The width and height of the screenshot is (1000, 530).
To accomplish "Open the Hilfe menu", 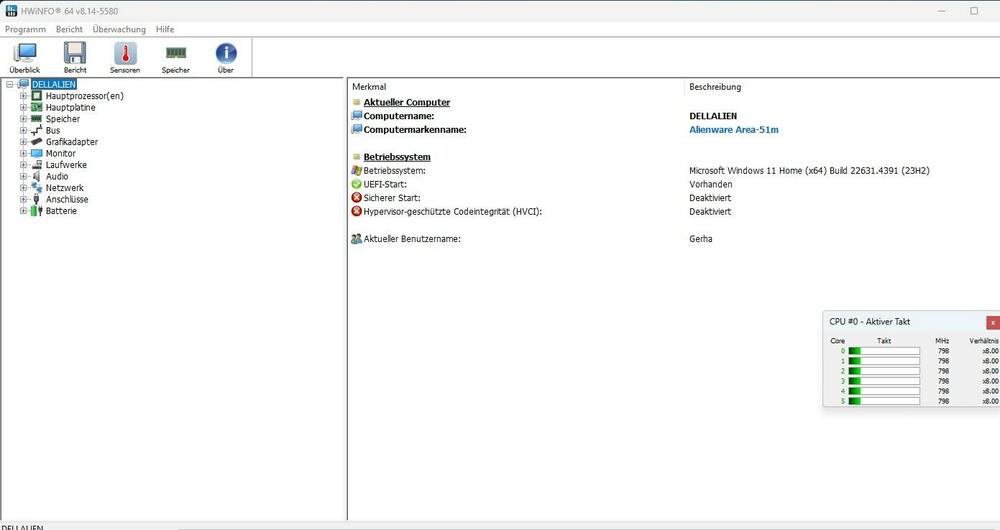I will pyautogui.click(x=165, y=30).
